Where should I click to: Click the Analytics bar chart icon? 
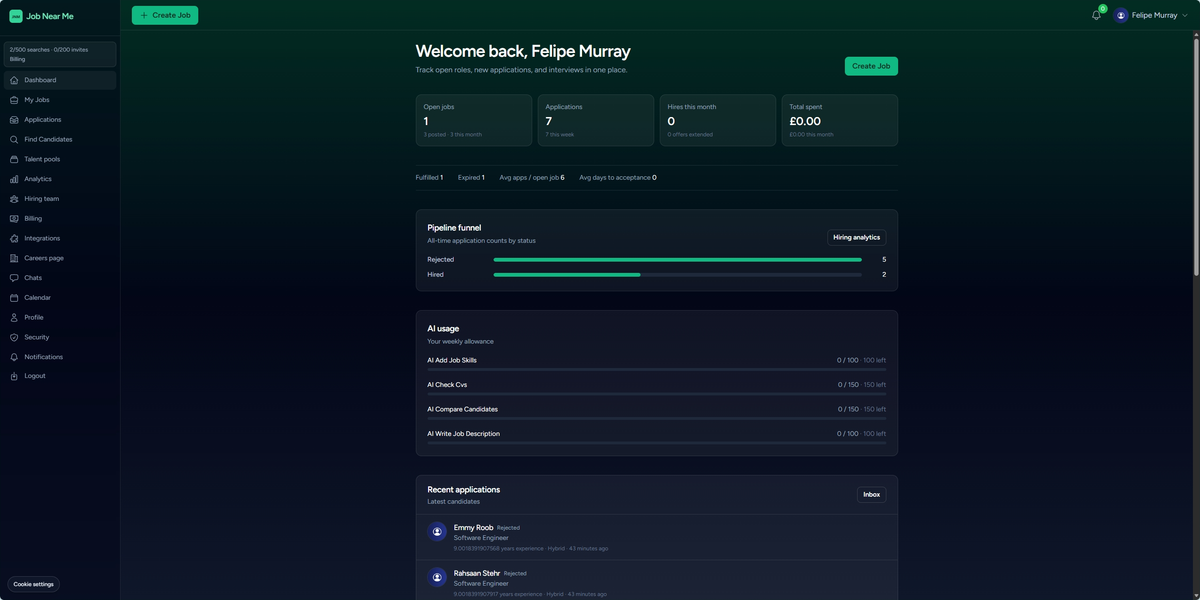(x=14, y=179)
